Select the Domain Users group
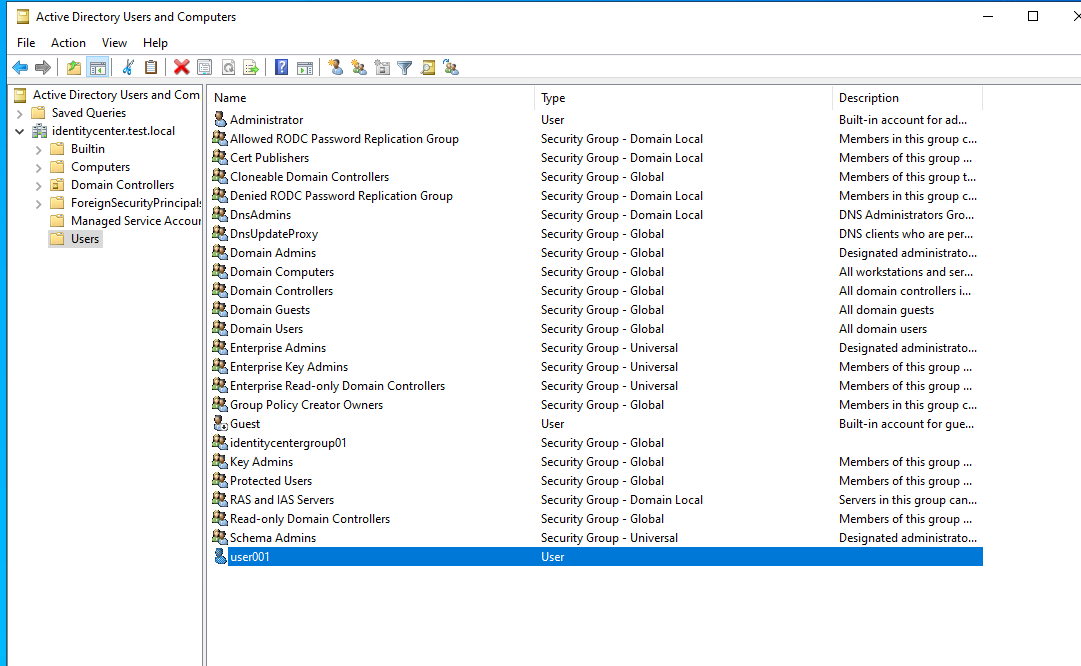The image size is (1081, 666). [266, 329]
